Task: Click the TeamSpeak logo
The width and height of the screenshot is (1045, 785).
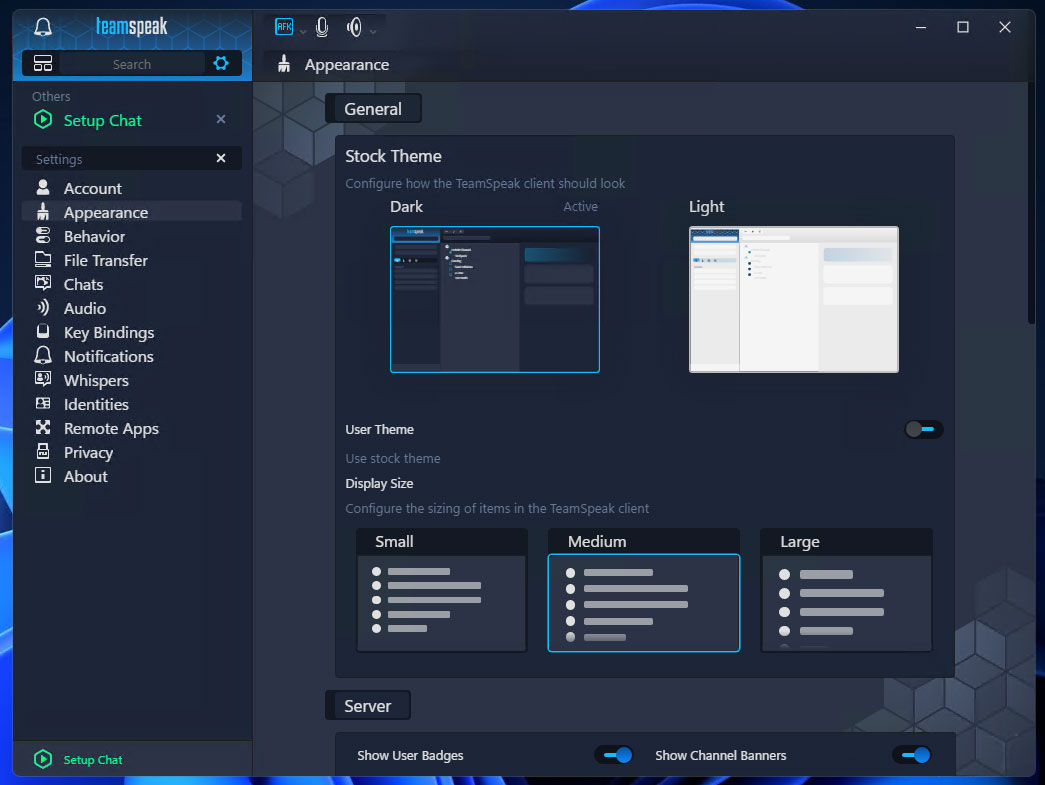Action: (x=131, y=27)
